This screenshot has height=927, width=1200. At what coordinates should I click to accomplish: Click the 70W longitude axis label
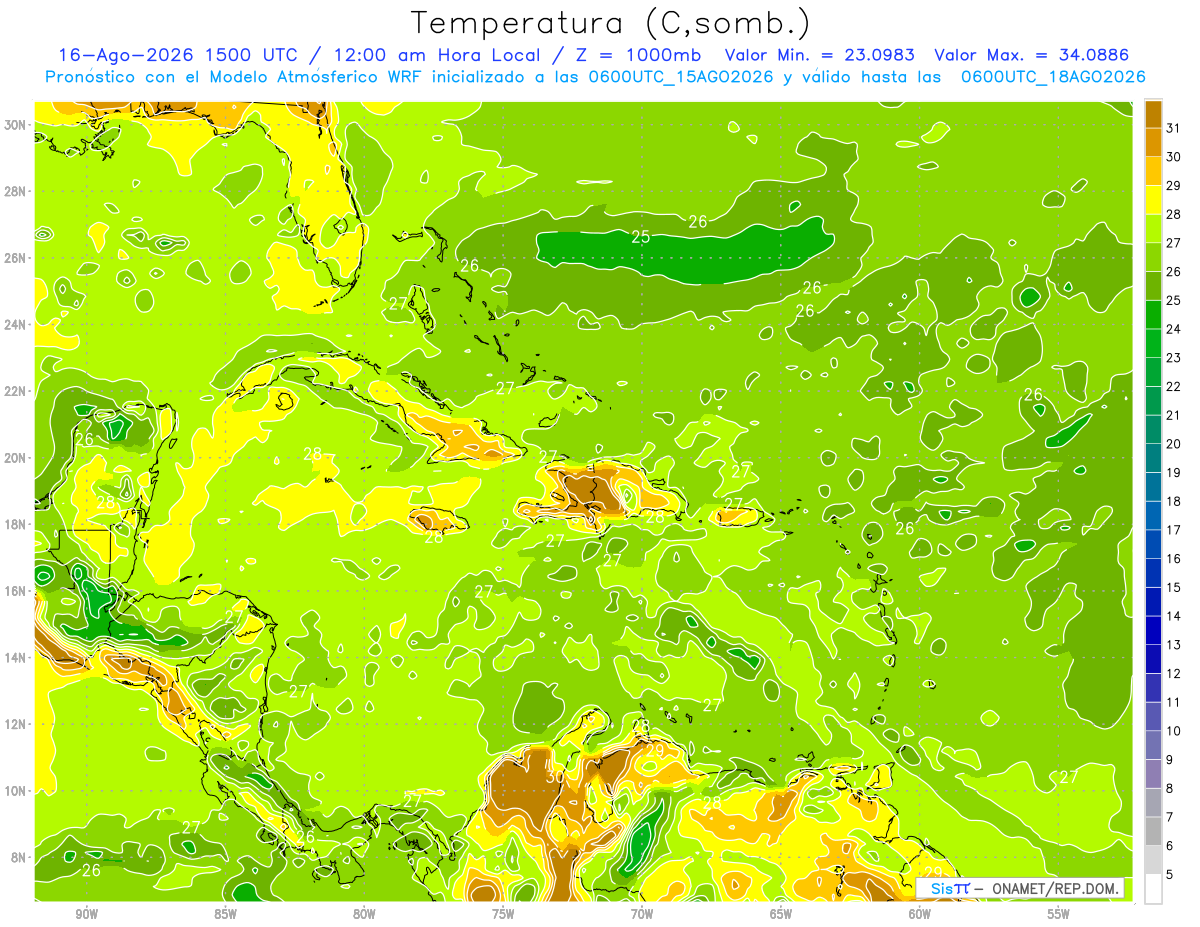642,914
